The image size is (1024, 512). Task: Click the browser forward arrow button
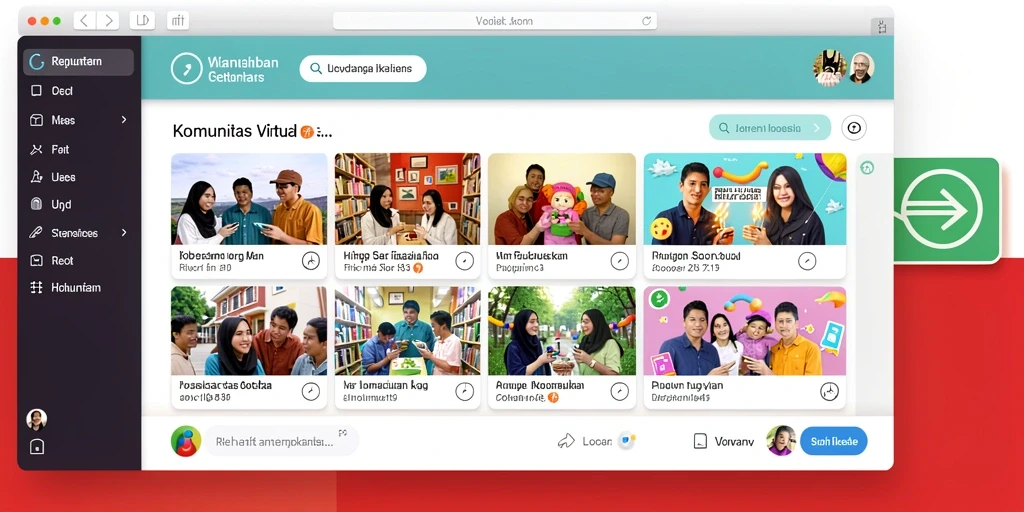[108, 21]
